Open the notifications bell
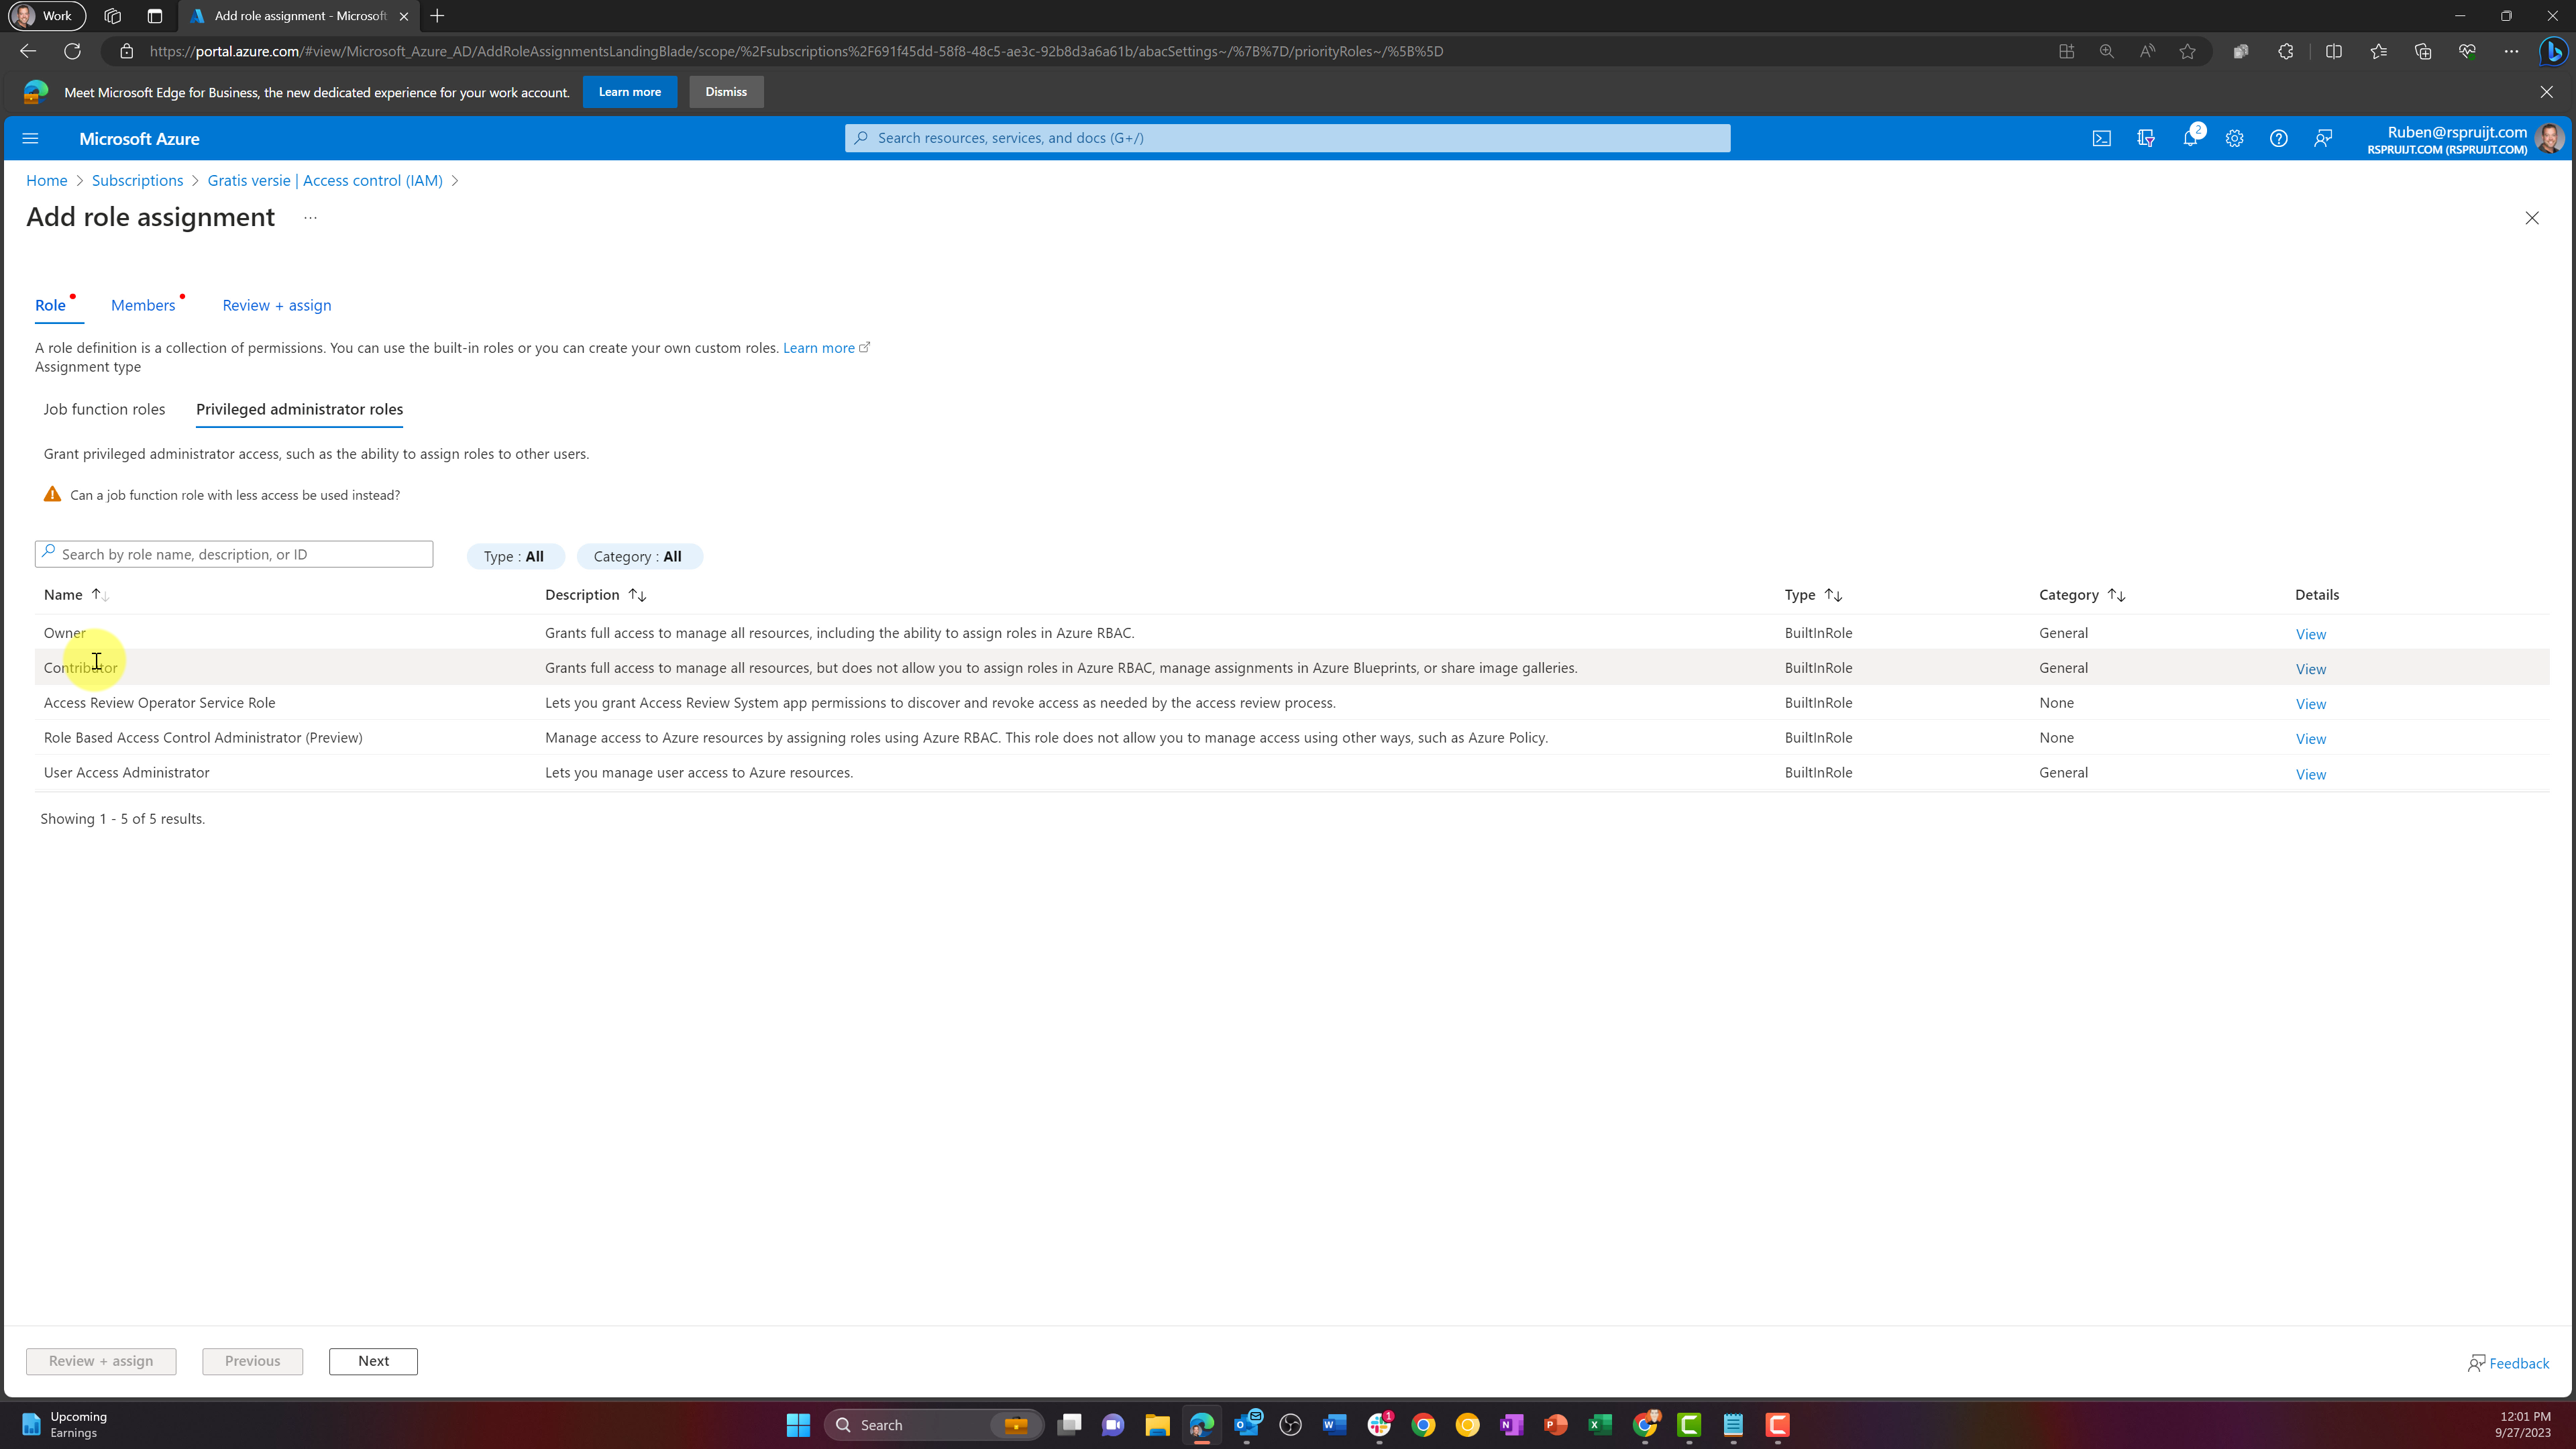Image resolution: width=2576 pixels, height=1449 pixels. coord(2190,138)
